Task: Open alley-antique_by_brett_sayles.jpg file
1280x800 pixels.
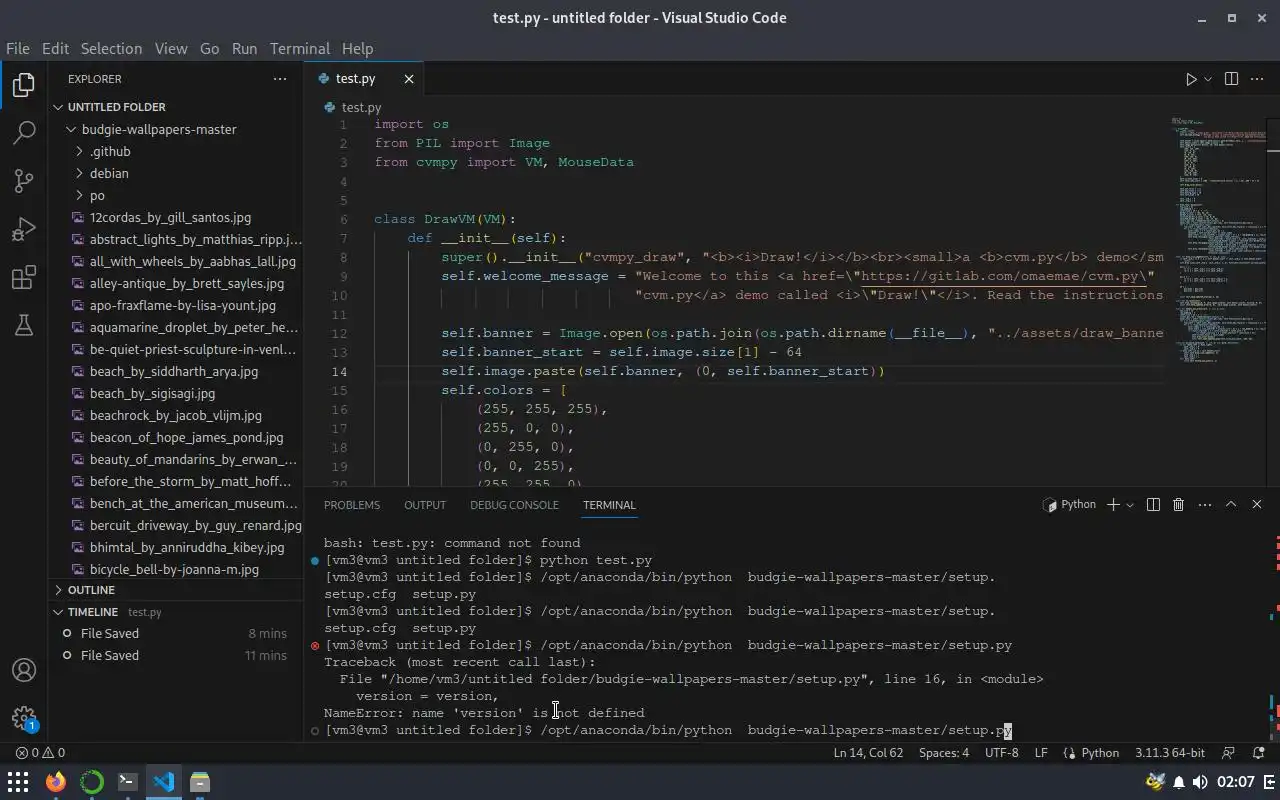Action: tap(176, 283)
